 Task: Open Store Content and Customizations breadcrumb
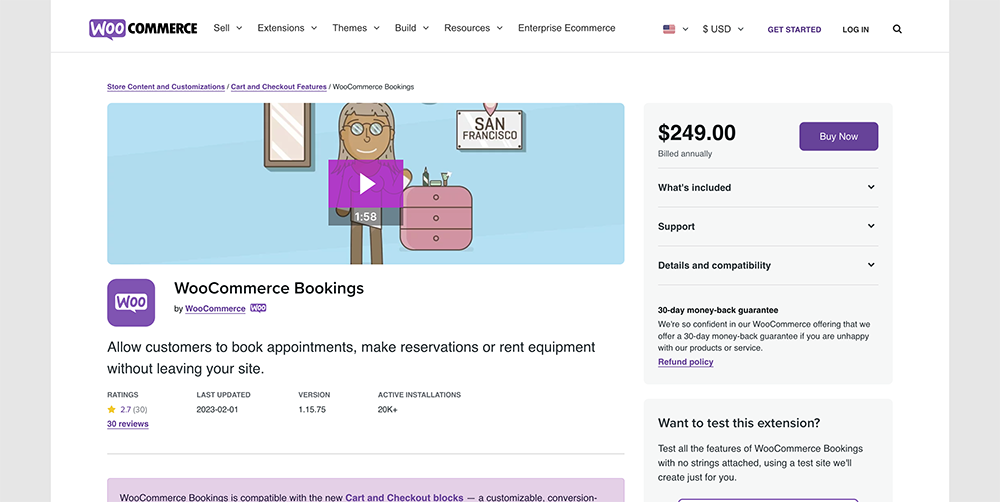click(166, 87)
